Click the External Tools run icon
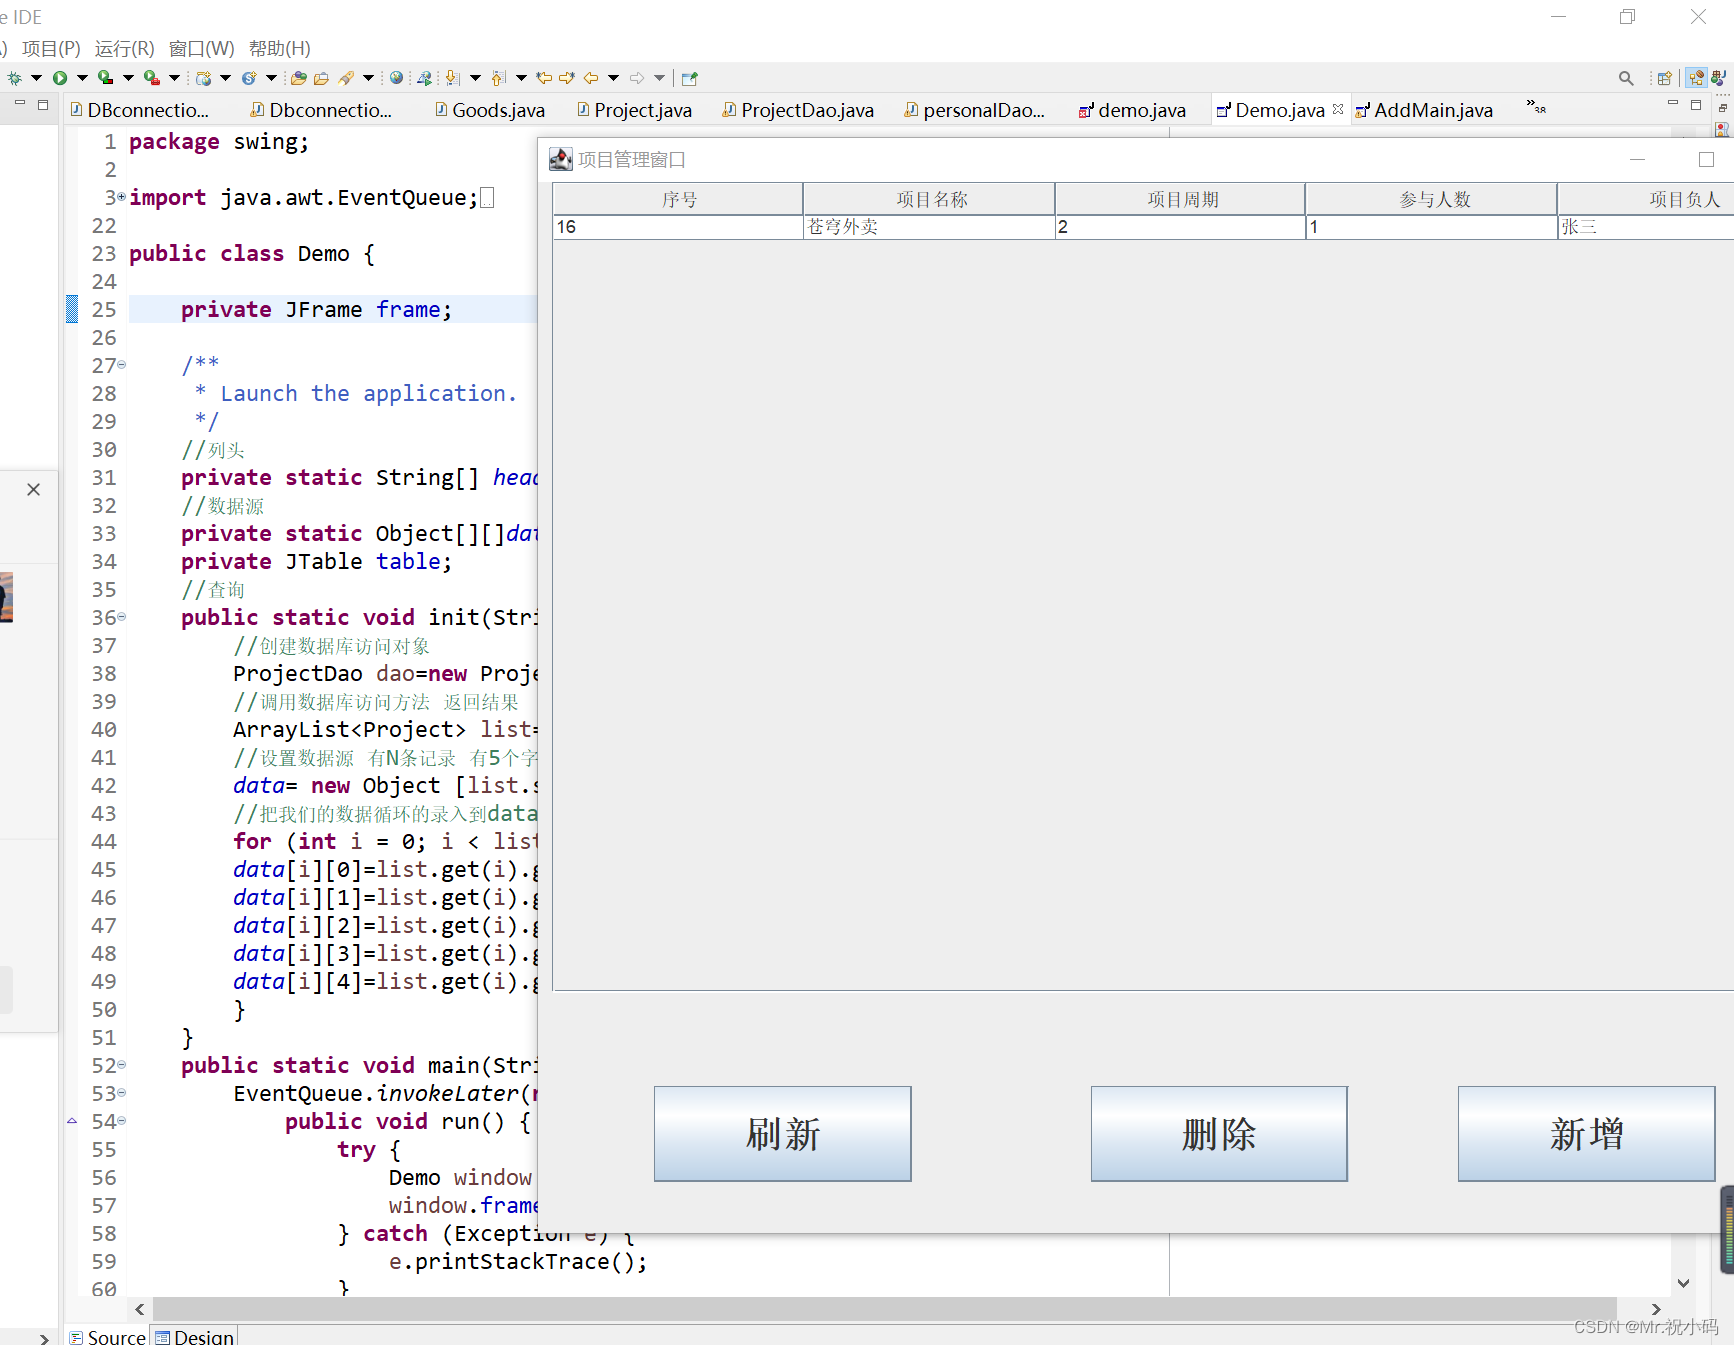The width and height of the screenshot is (1734, 1345). (x=151, y=78)
